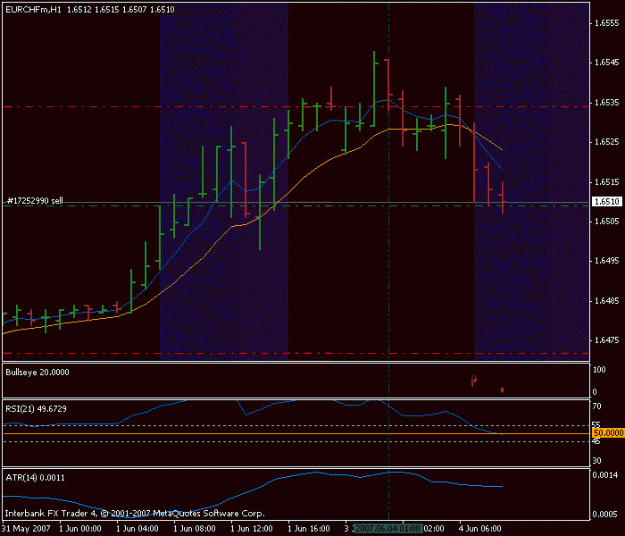625x536 pixels.
Task: Click the 1 Jun 00:00 time label
Action: point(80,529)
